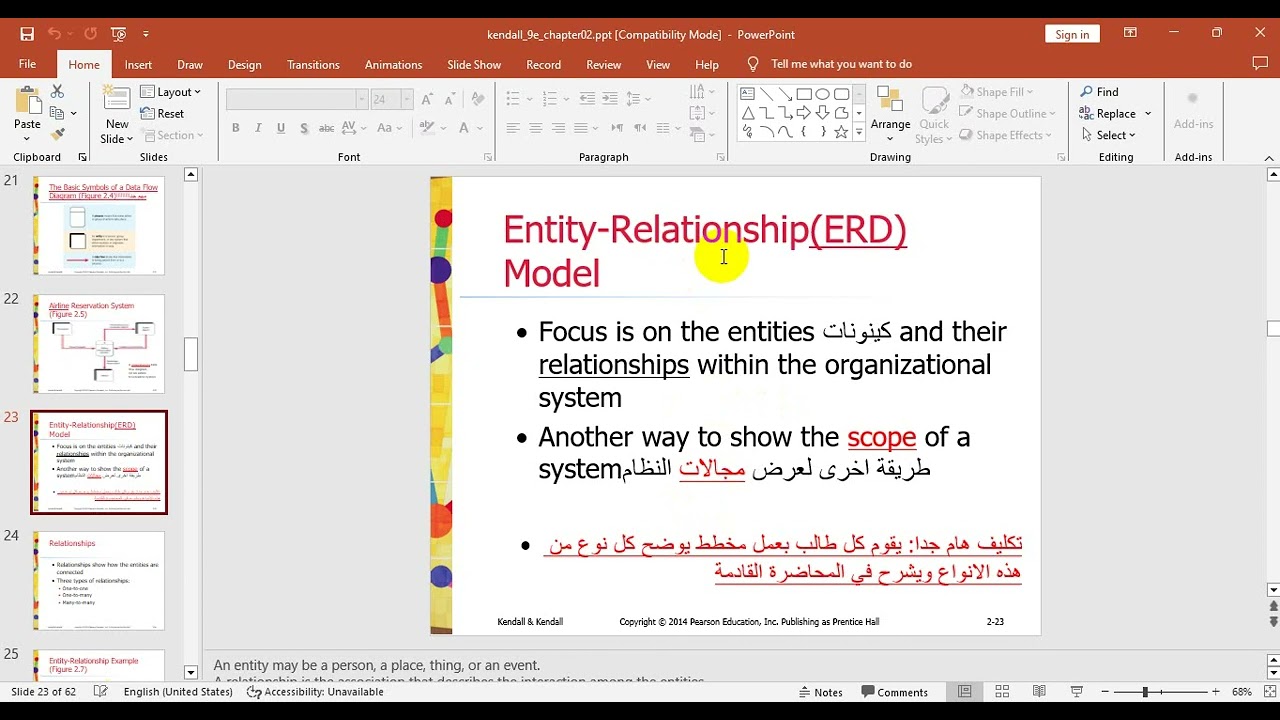The width and height of the screenshot is (1280, 720).
Task: Switch to the Insert tab
Action: 138,64
